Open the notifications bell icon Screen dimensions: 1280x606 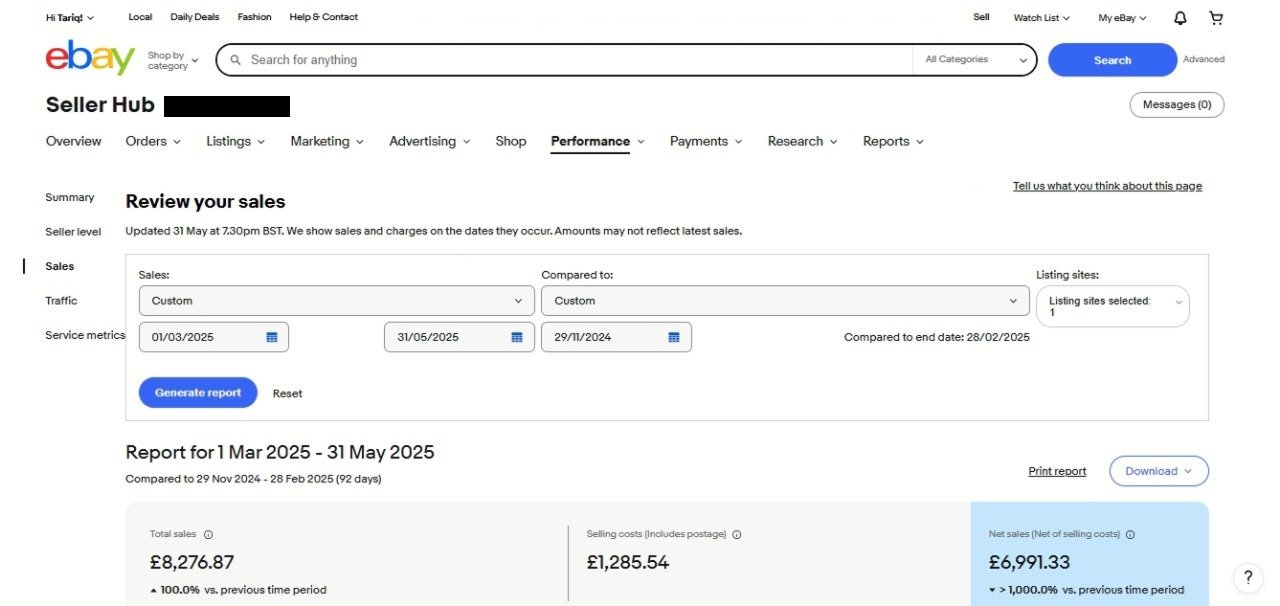click(x=1181, y=18)
